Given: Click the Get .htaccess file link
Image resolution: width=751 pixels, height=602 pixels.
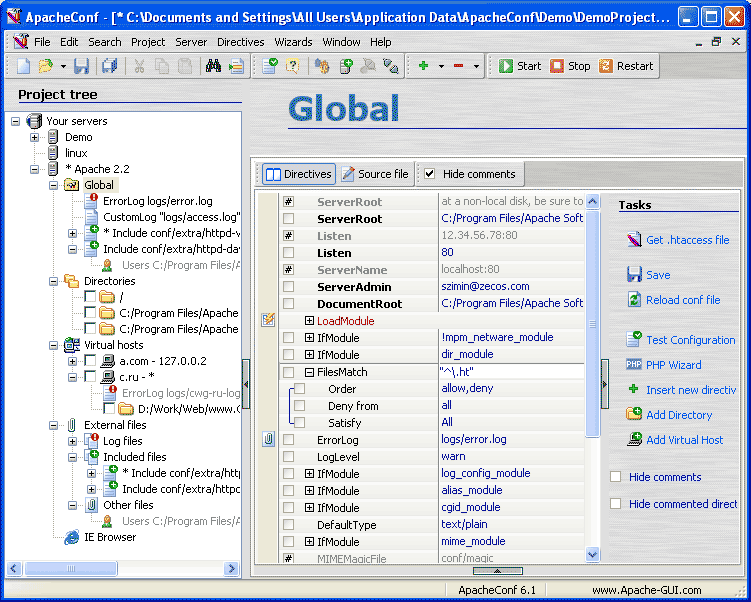Looking at the screenshot, I should click(687, 240).
